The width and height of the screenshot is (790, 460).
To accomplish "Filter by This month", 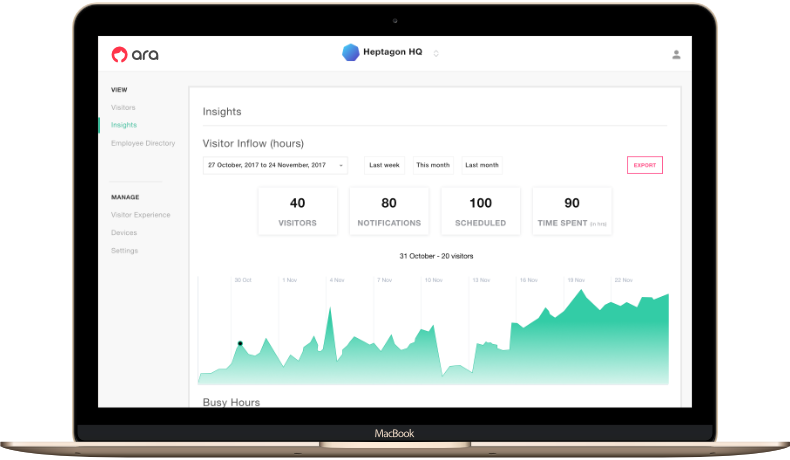I will [433, 165].
